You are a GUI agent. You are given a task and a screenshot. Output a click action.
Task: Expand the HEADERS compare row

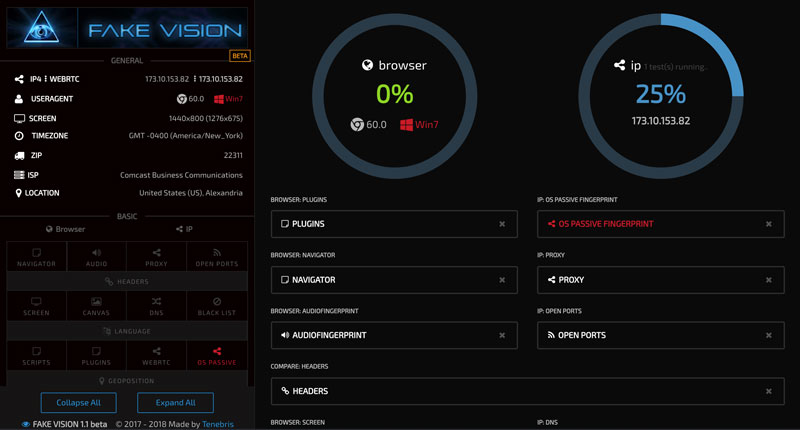tap(528, 391)
